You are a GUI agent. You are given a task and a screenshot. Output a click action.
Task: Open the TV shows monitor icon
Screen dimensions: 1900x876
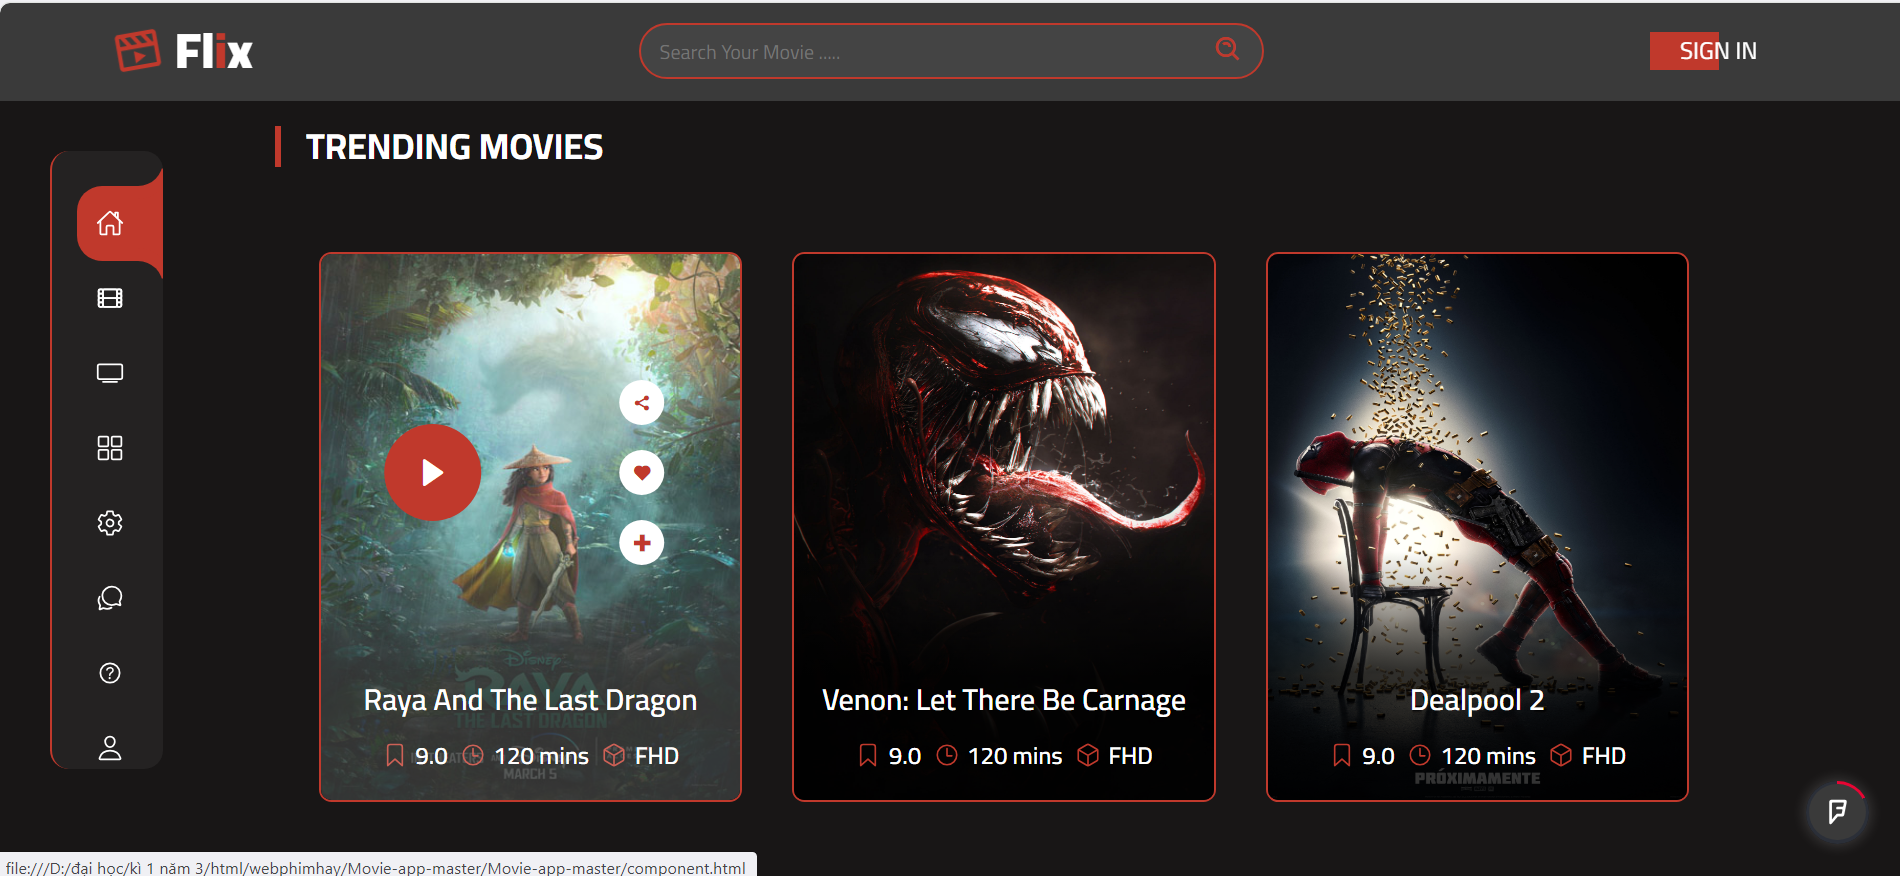coord(110,373)
